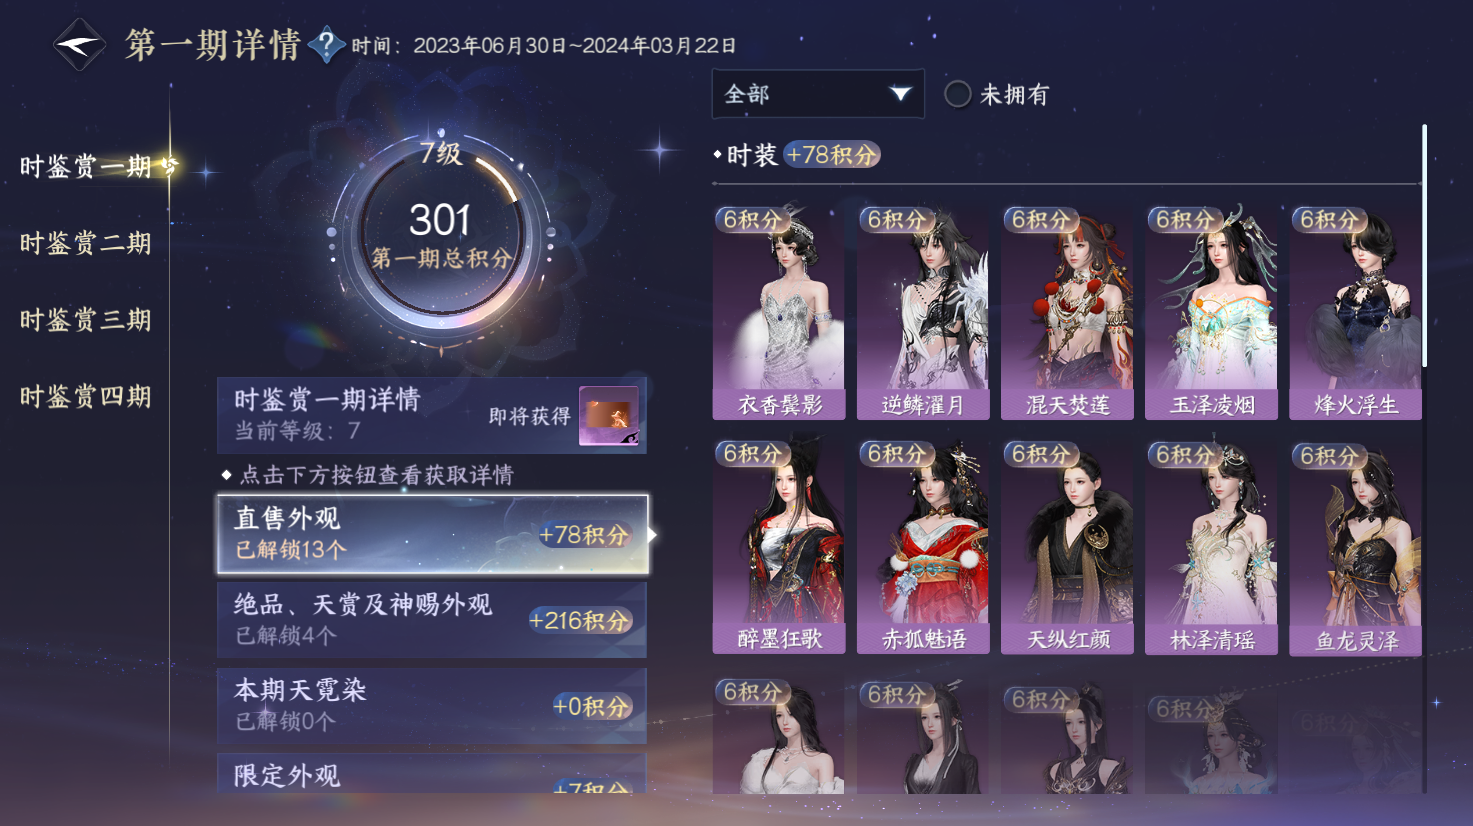Choose the 玉泽凌烟 costume thumbnail
1473x826 pixels.
click(1211, 312)
